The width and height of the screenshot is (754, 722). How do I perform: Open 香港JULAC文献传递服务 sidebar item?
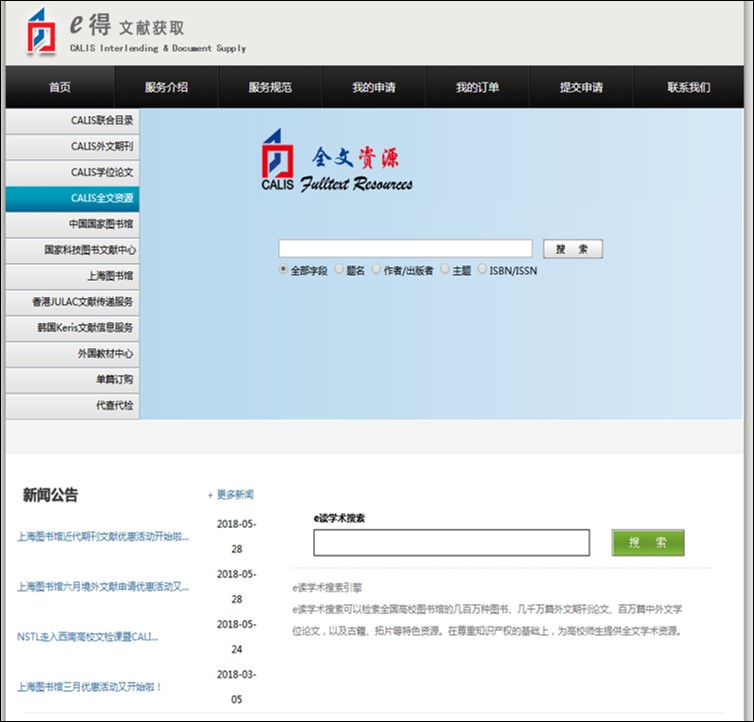click(x=73, y=303)
